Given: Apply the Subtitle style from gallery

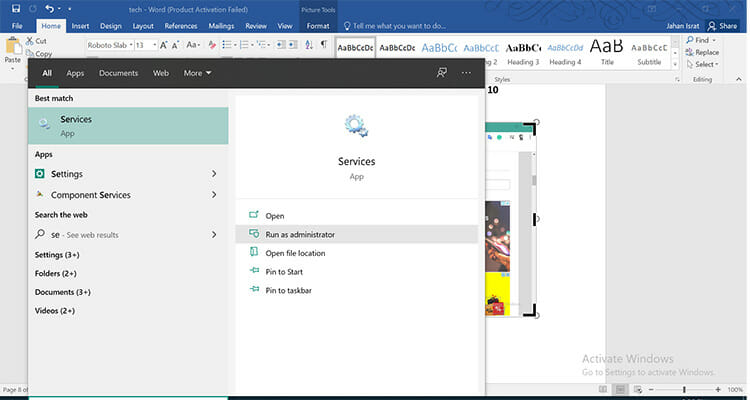Looking at the screenshot, I should click(649, 54).
